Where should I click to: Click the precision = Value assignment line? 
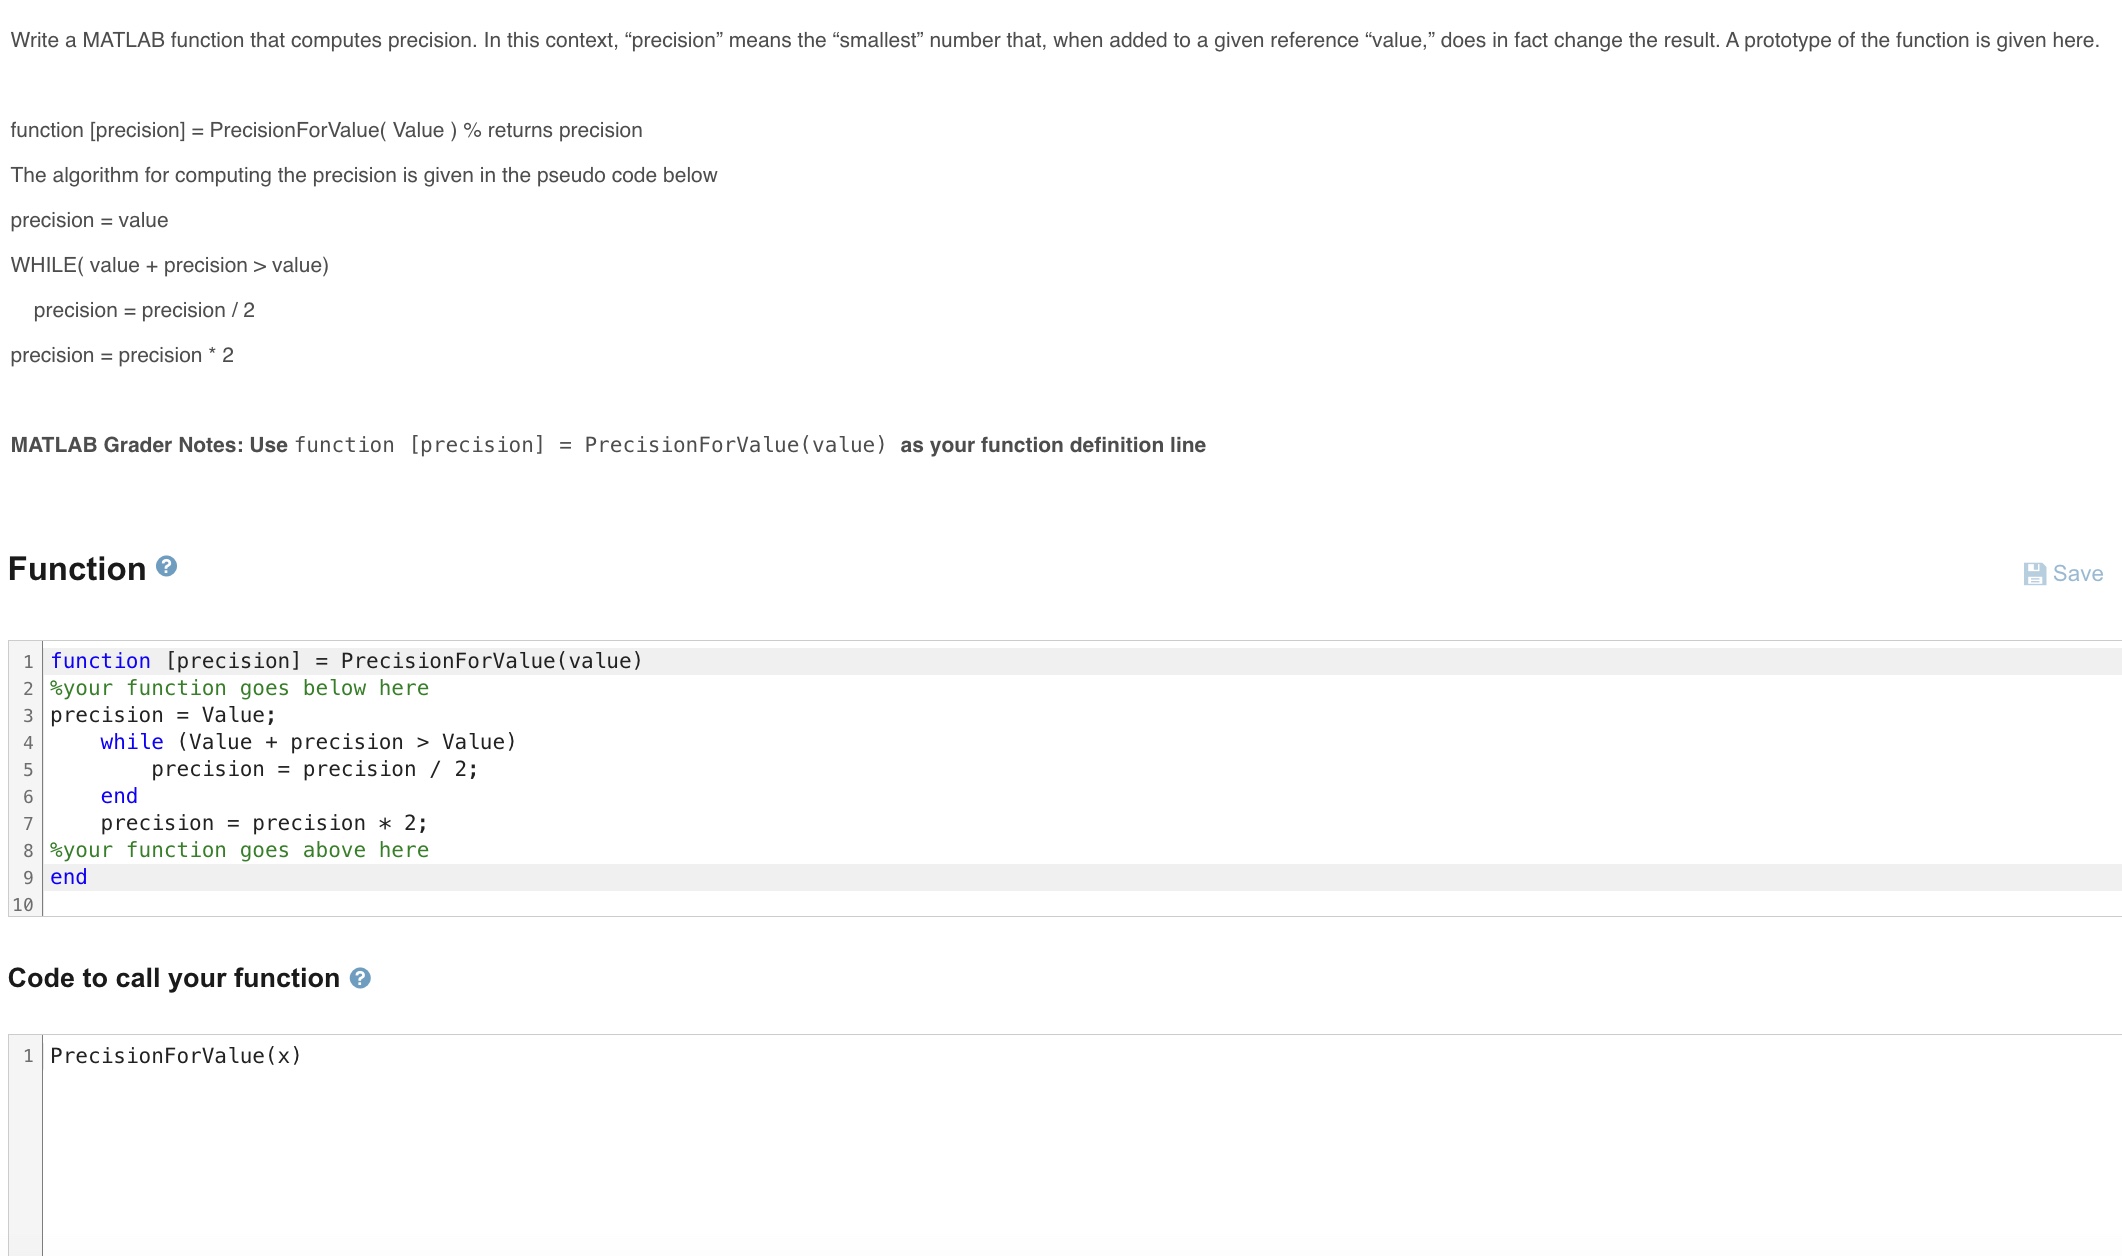click(162, 714)
